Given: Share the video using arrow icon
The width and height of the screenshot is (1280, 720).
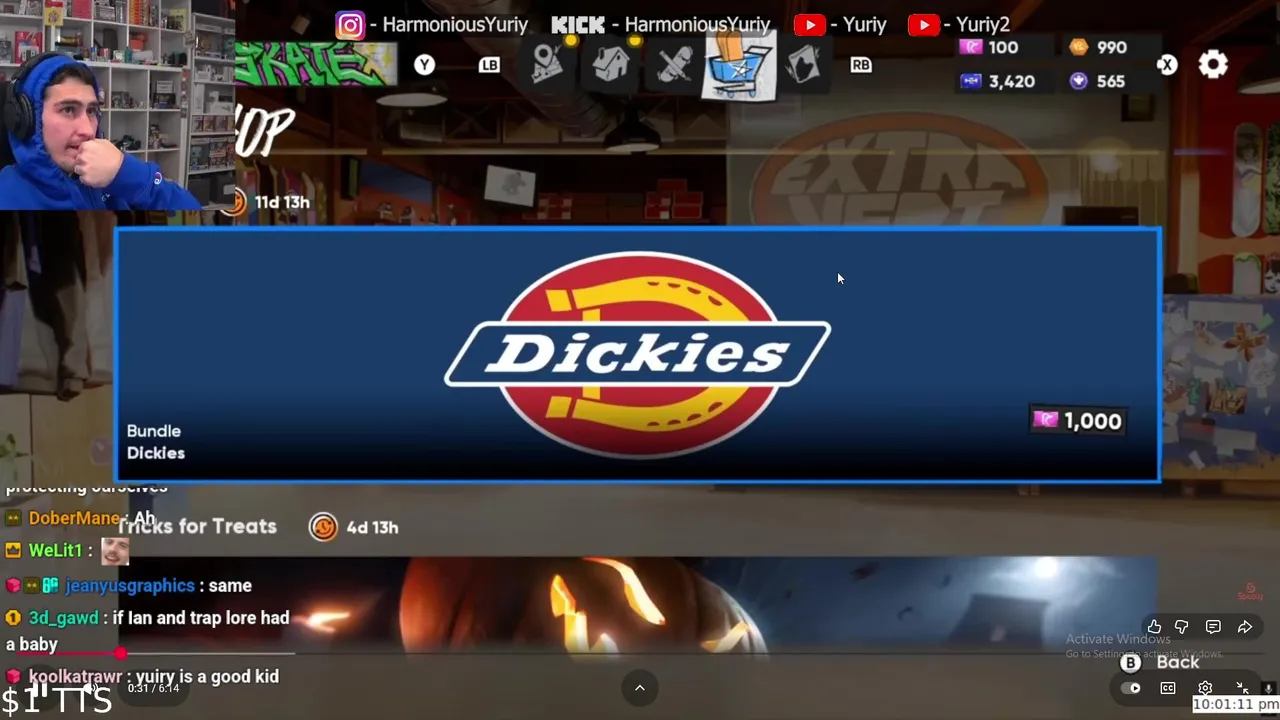Looking at the screenshot, I should pyautogui.click(x=1245, y=627).
